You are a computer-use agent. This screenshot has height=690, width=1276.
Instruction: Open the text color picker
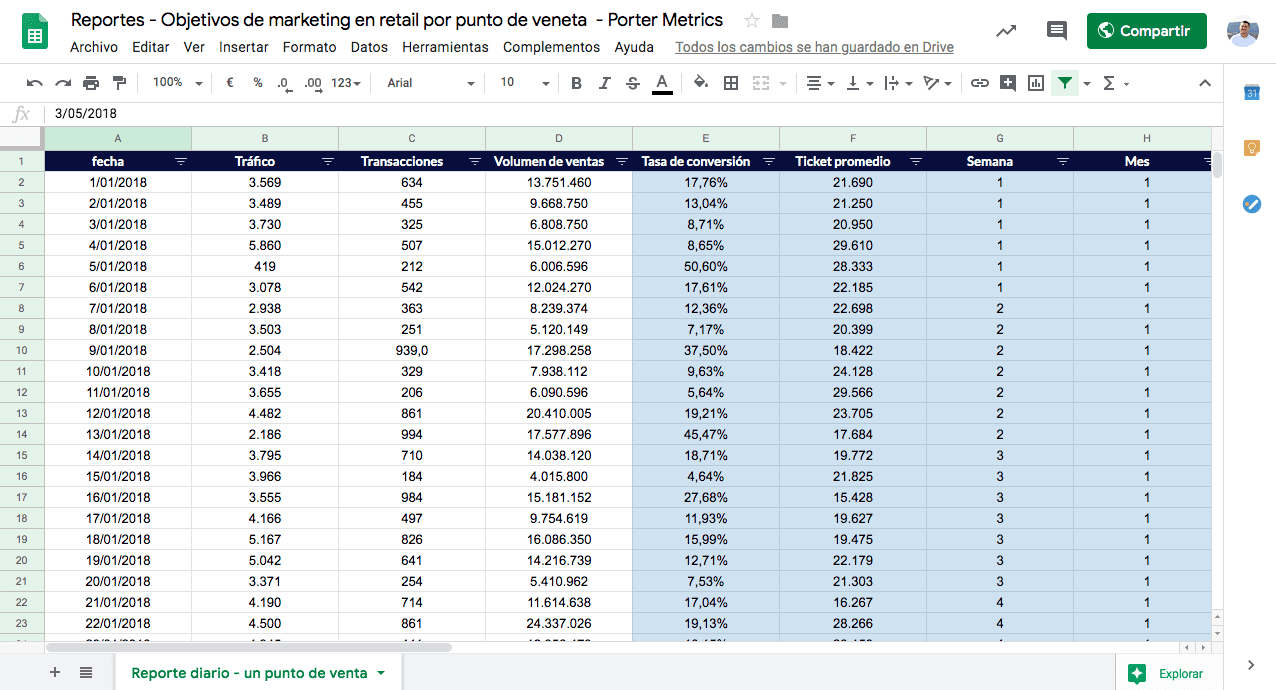[661, 83]
